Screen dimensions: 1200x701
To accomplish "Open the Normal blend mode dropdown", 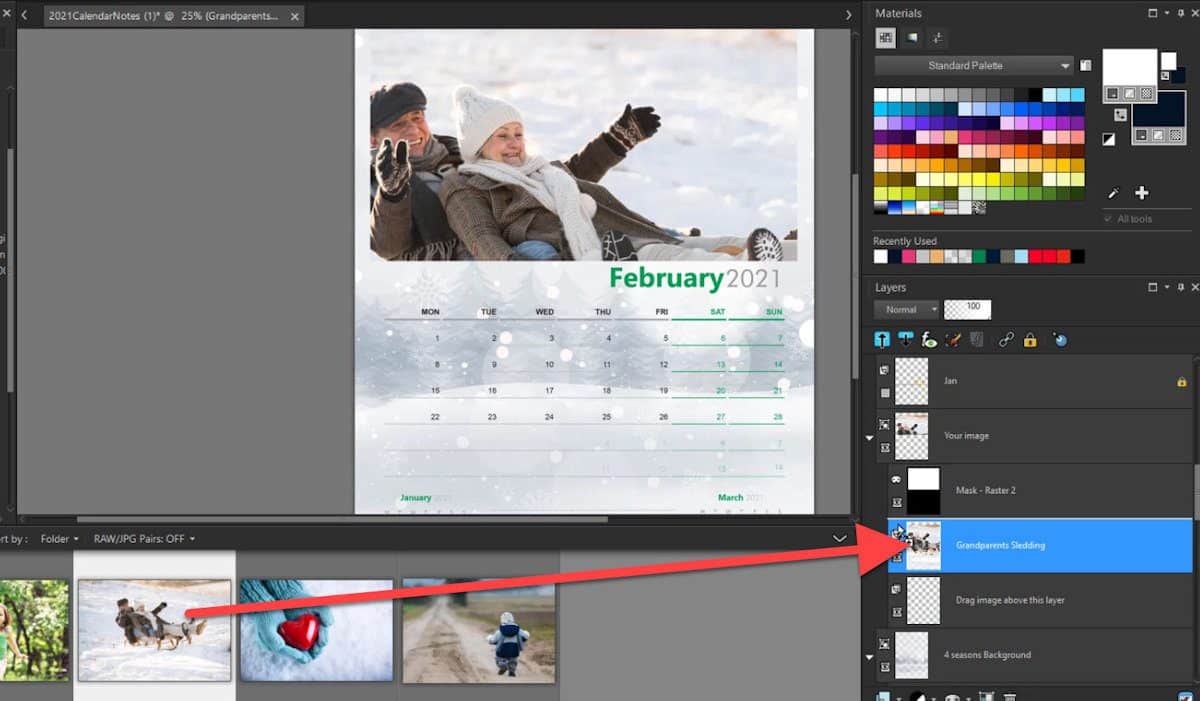I will pyautogui.click(x=906, y=309).
